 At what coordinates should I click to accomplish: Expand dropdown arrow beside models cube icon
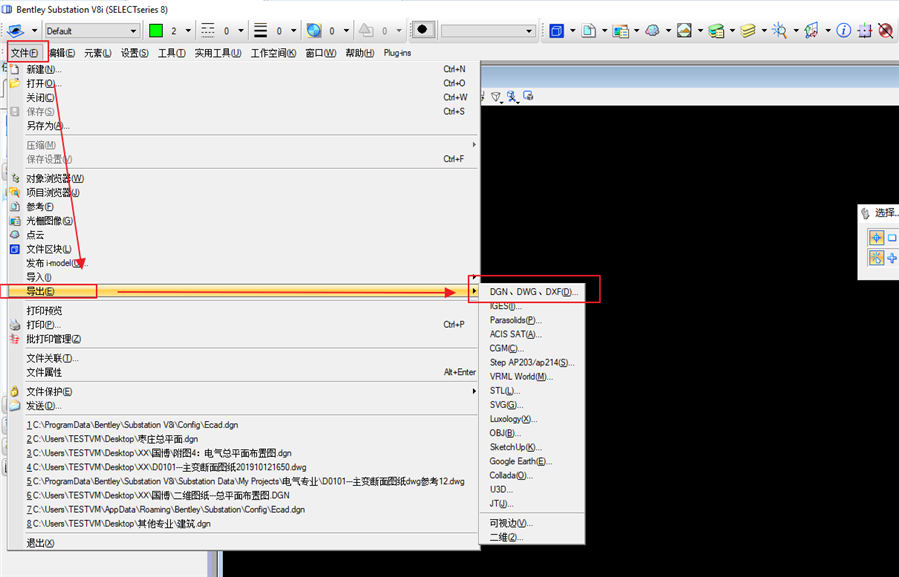click(572, 30)
